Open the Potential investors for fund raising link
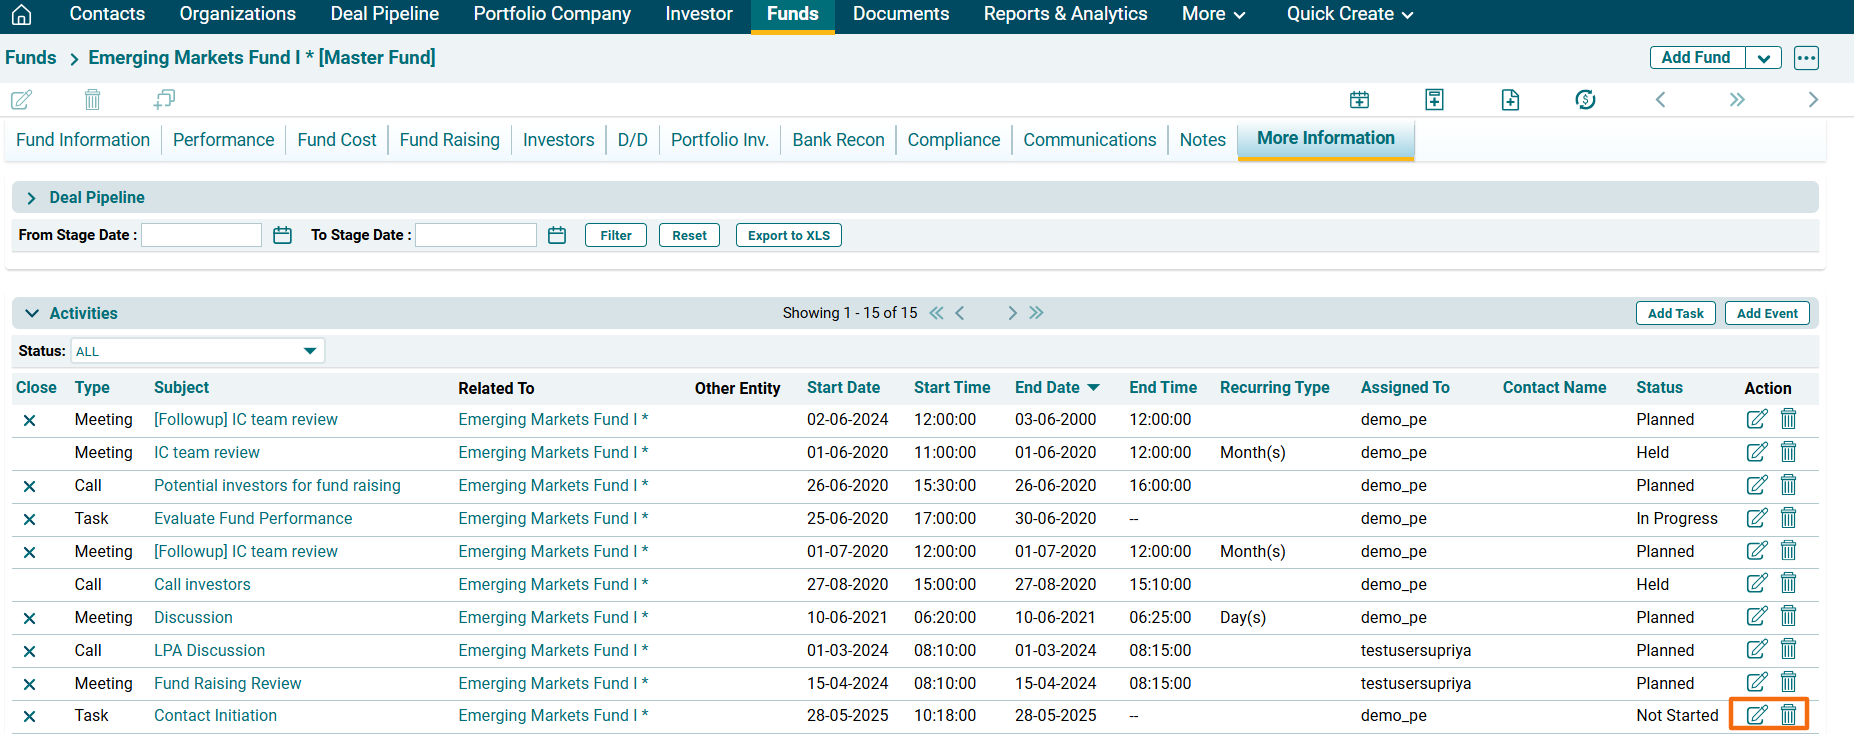 tap(277, 485)
